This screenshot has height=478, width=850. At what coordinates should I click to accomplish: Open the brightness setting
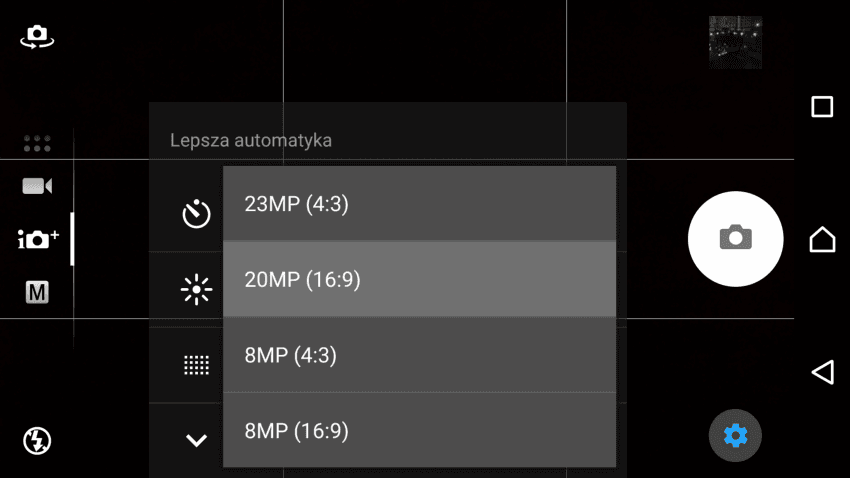click(196, 289)
